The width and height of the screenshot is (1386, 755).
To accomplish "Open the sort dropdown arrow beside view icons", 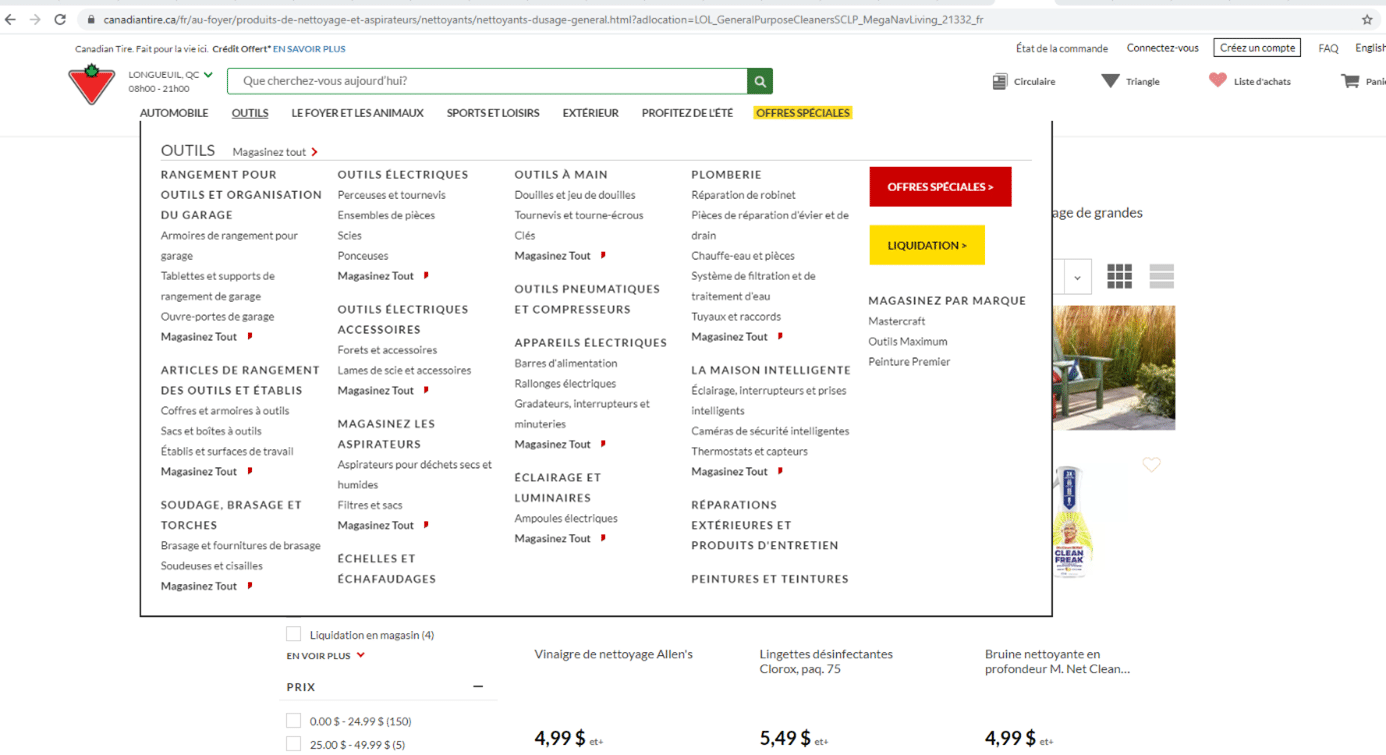I will point(1077,277).
